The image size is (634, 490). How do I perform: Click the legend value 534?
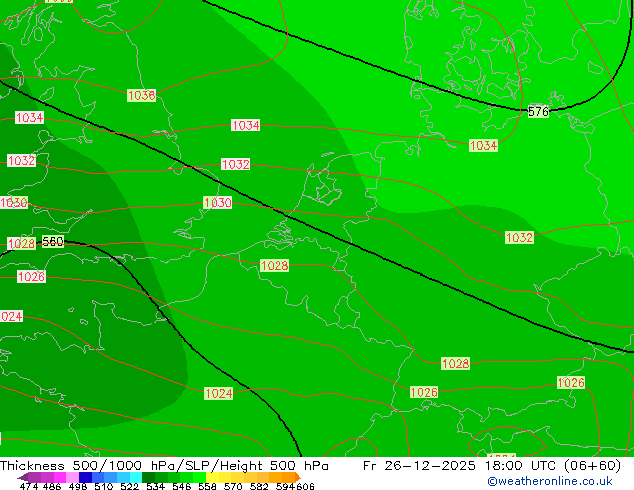coord(155,486)
